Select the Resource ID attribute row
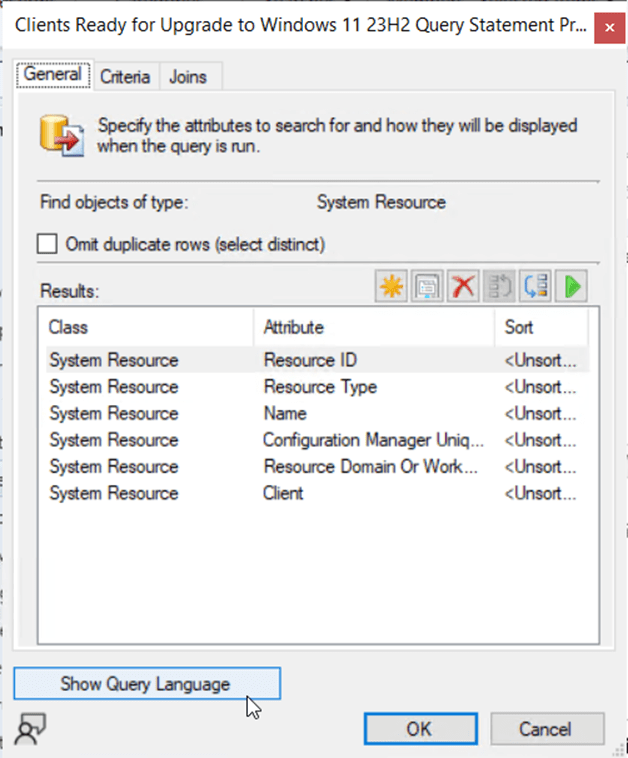The width and height of the screenshot is (628, 758). tap(310, 360)
